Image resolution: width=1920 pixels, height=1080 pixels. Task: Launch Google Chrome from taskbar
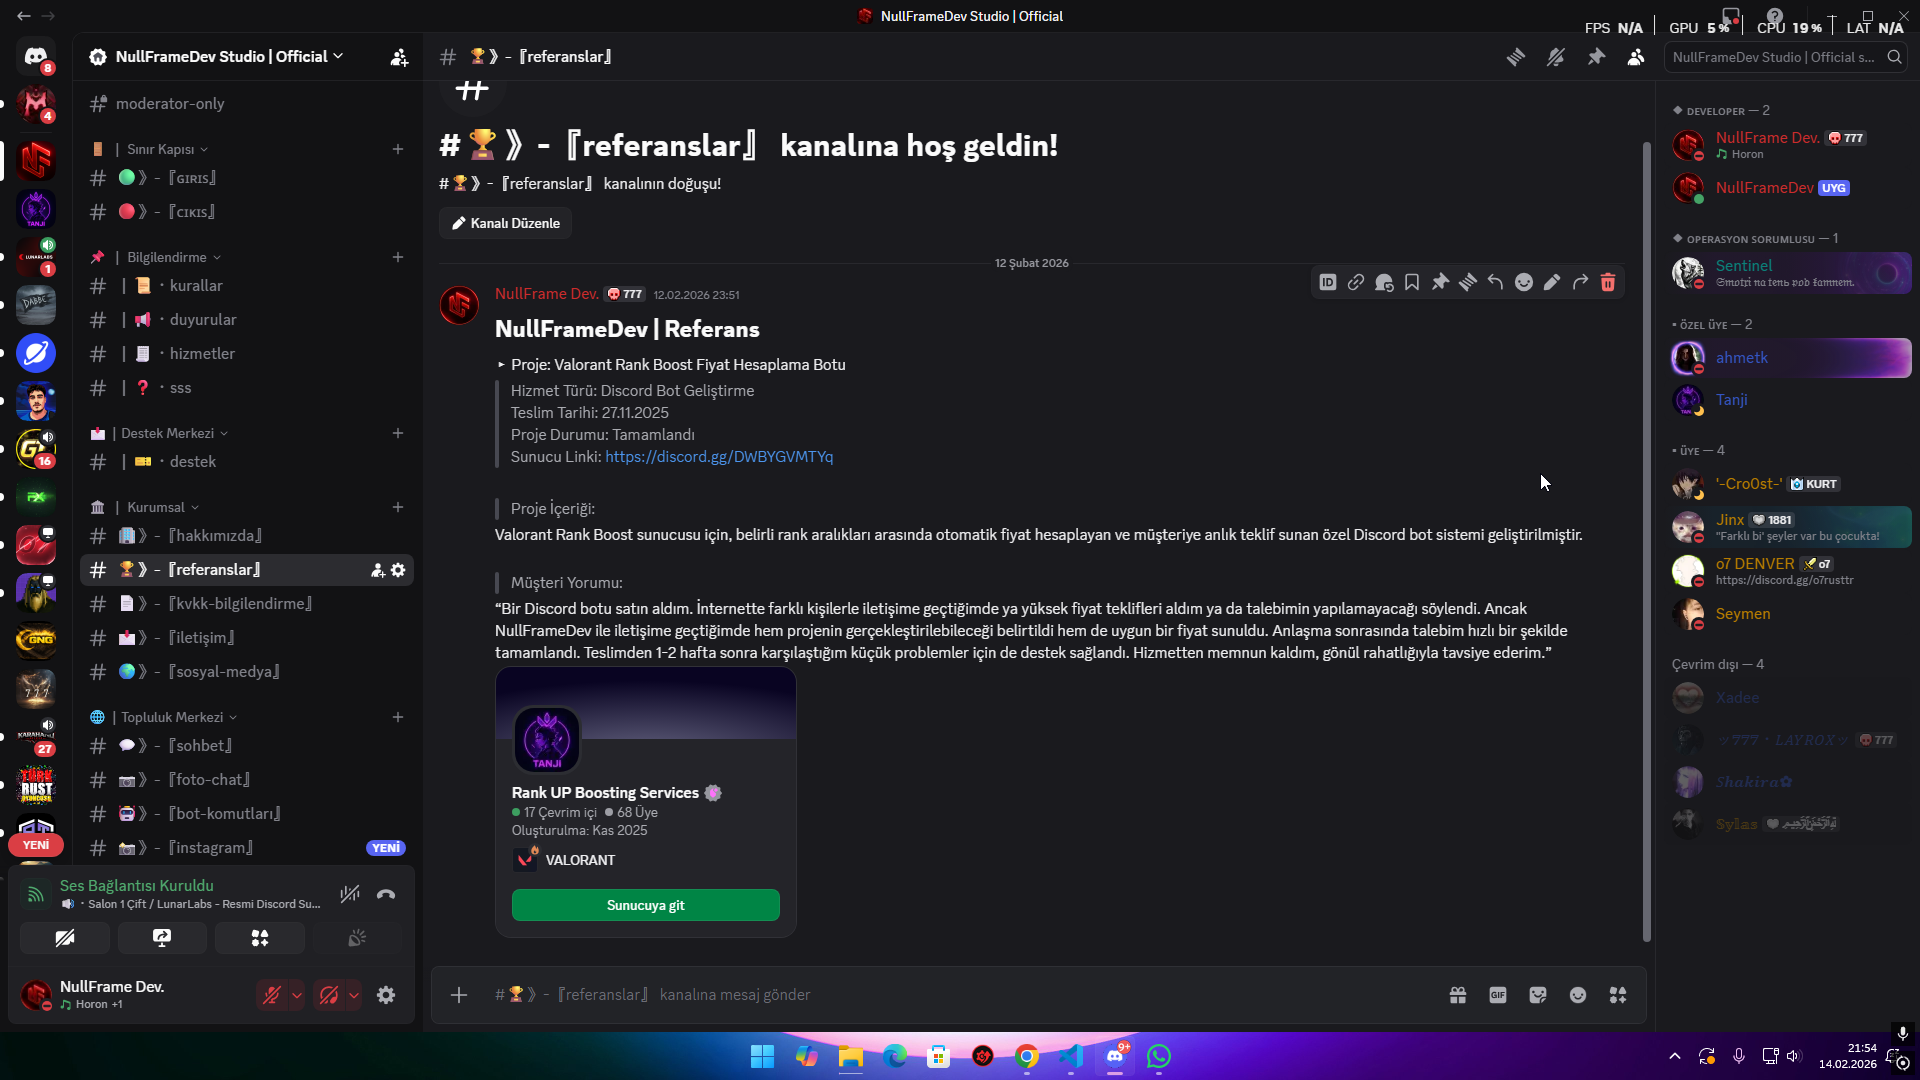pos(1027,1056)
